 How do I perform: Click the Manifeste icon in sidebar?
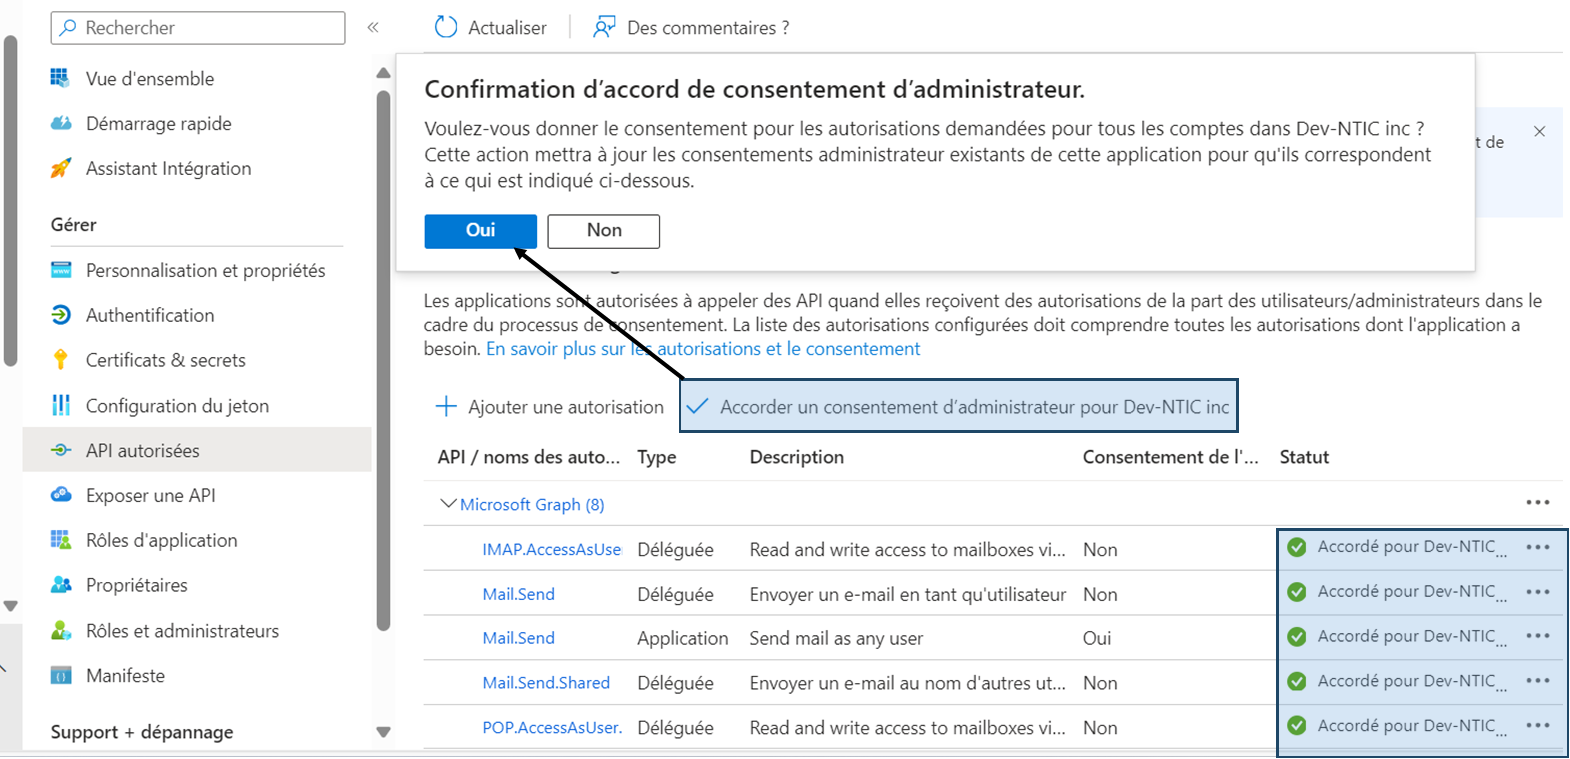61,675
